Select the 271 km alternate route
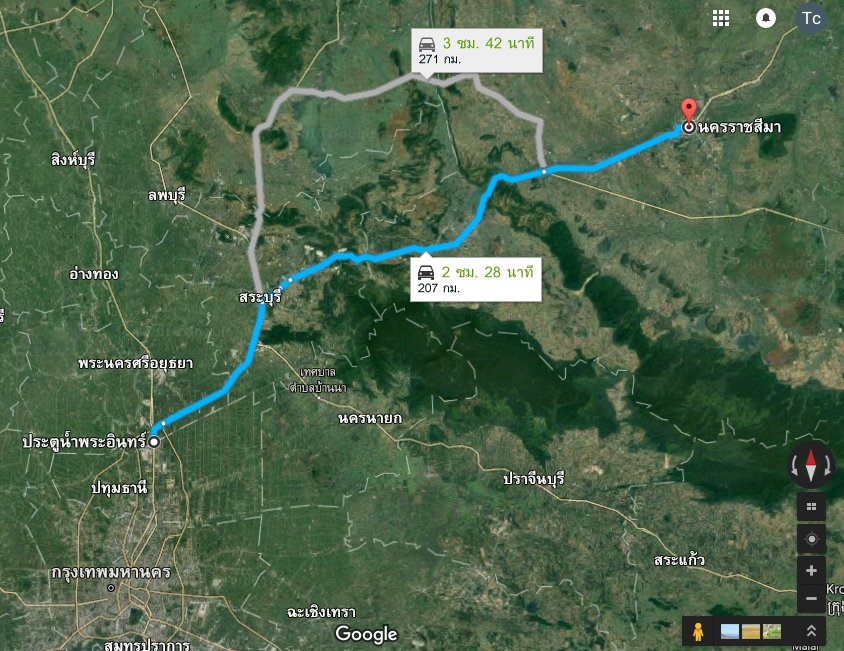The height and width of the screenshot is (651, 844). click(x=477, y=51)
